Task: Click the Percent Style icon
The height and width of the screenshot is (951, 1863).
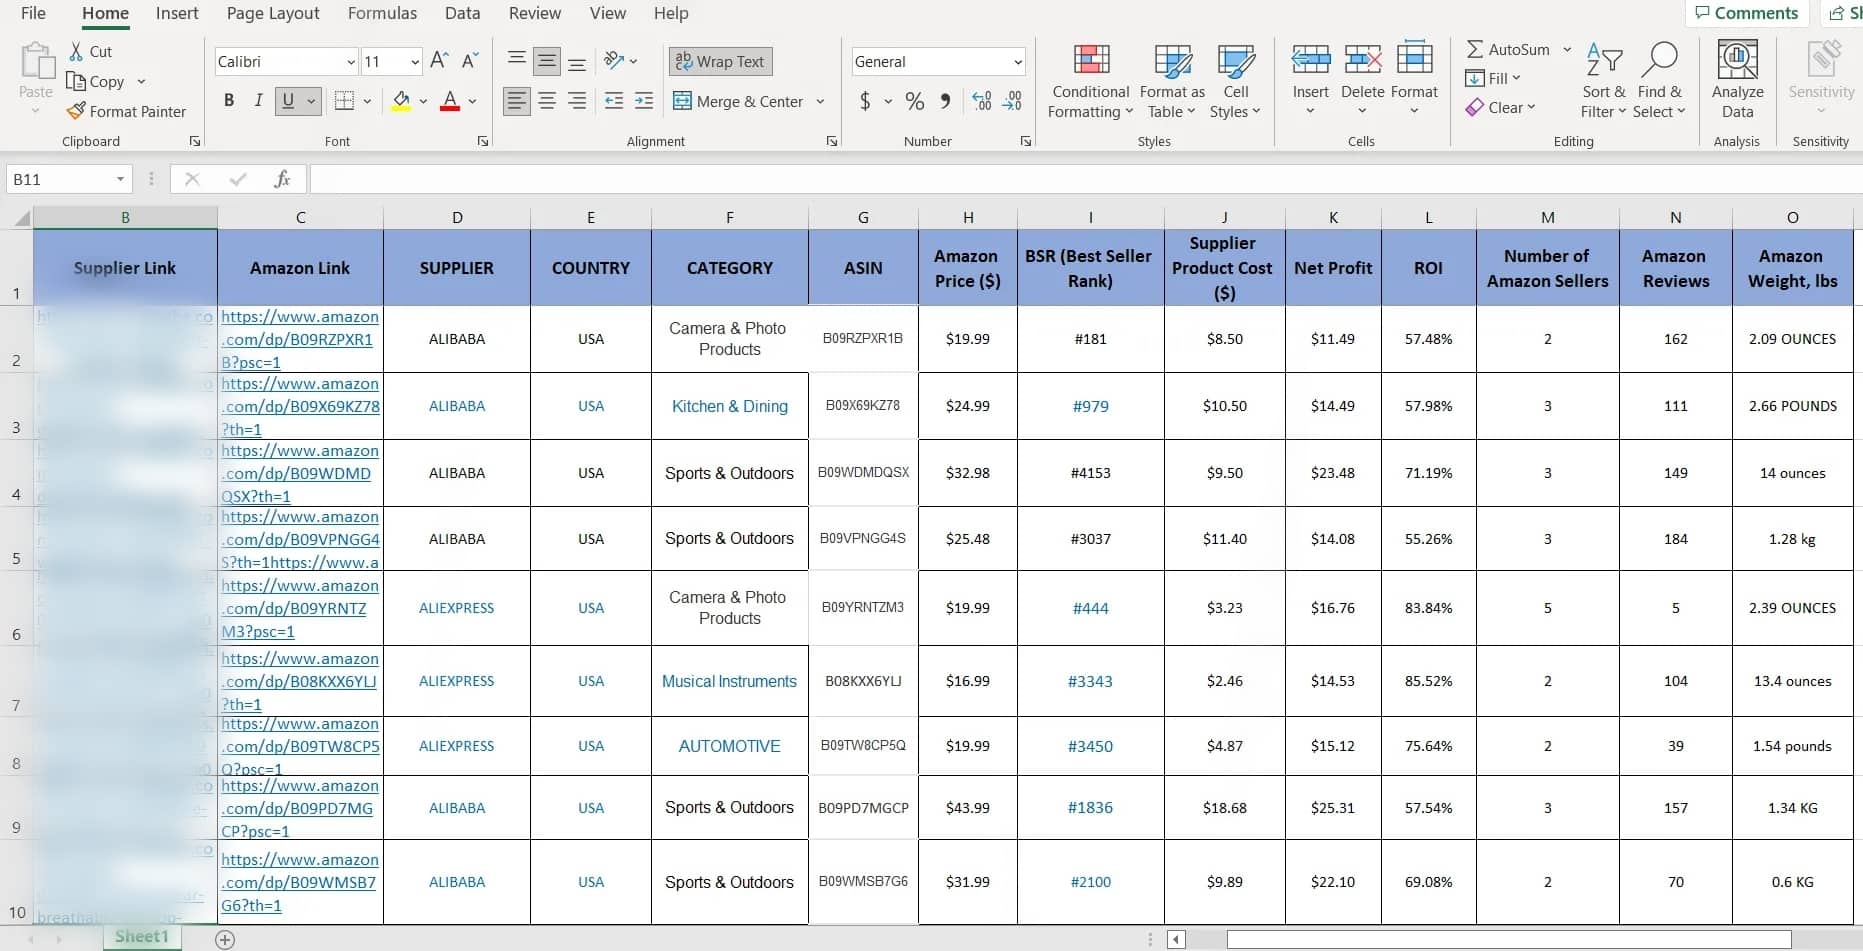Action: [x=914, y=101]
